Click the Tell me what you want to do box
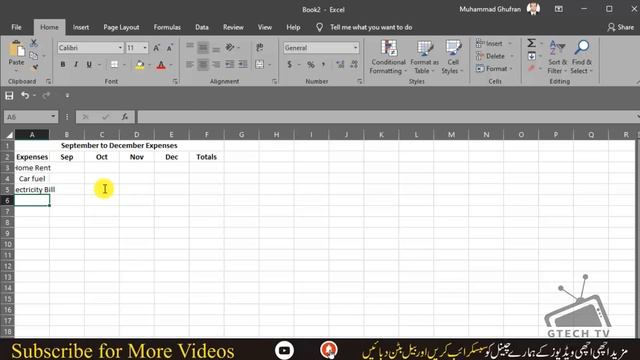 (x=371, y=27)
